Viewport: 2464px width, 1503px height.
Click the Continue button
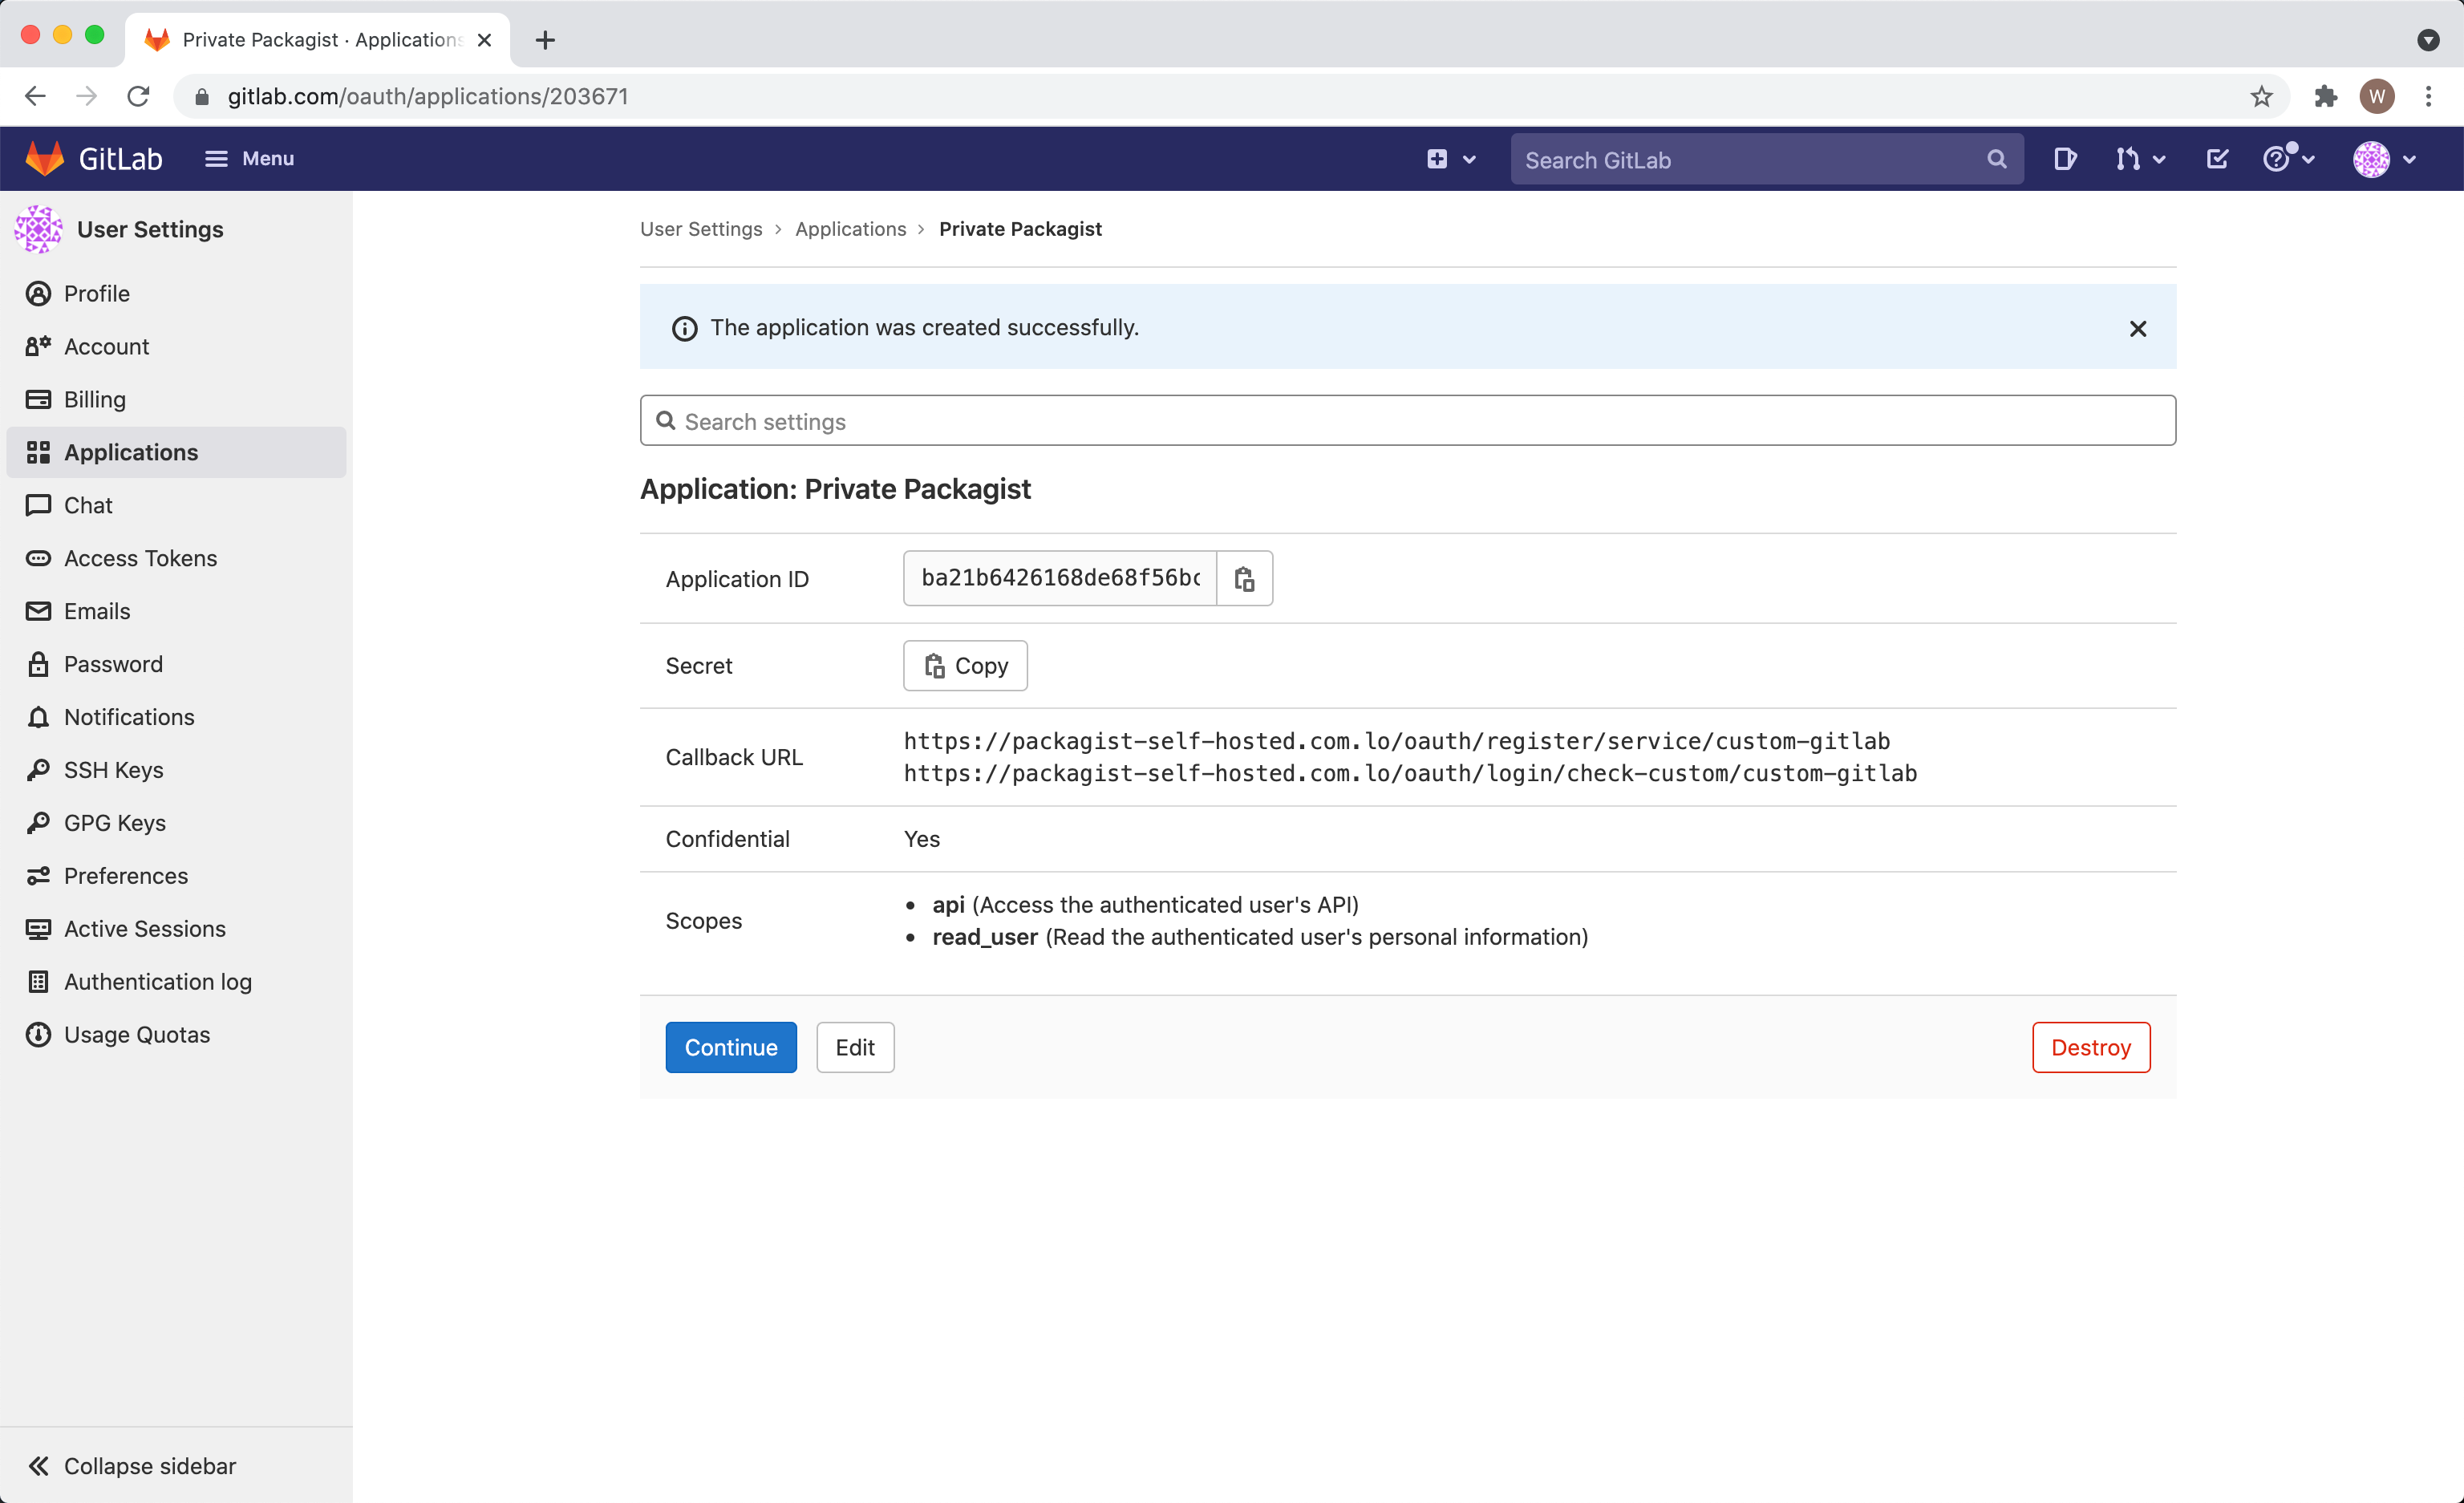(x=731, y=1047)
